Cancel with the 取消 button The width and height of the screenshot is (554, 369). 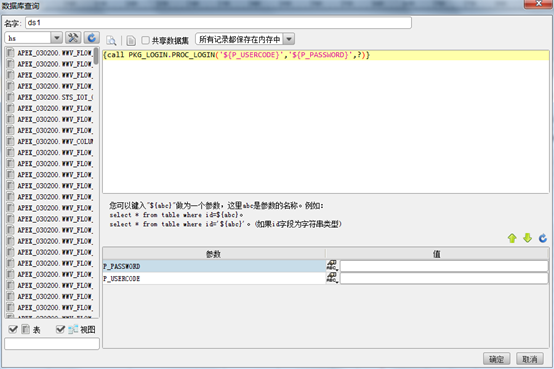click(x=530, y=359)
